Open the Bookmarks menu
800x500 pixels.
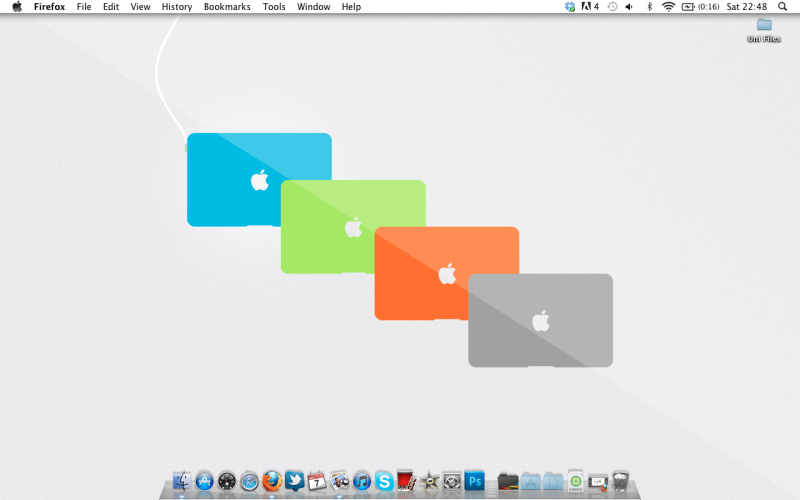tap(227, 7)
